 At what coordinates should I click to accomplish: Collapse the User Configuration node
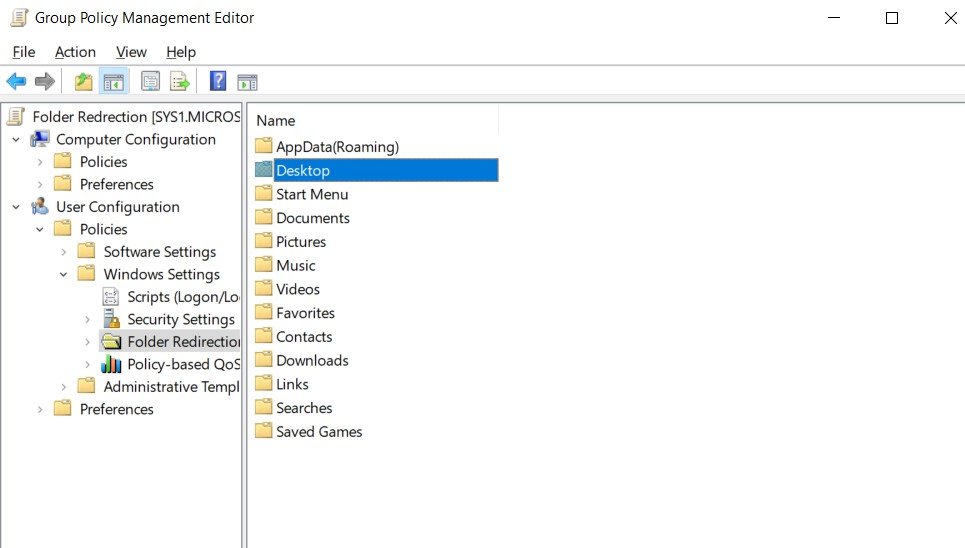point(16,207)
